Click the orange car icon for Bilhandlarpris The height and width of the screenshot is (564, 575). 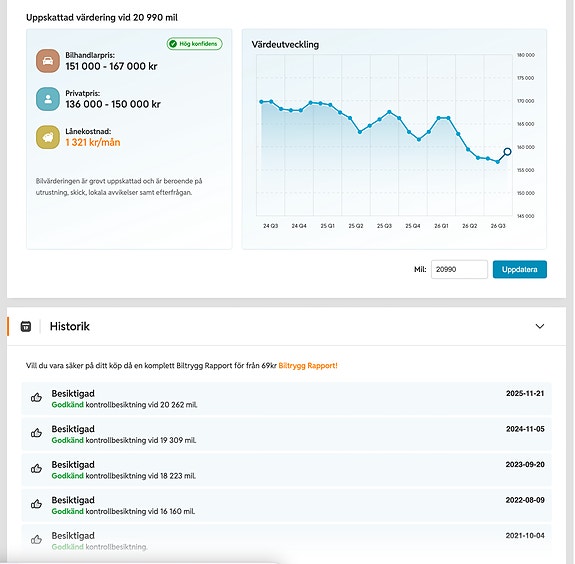point(48,61)
